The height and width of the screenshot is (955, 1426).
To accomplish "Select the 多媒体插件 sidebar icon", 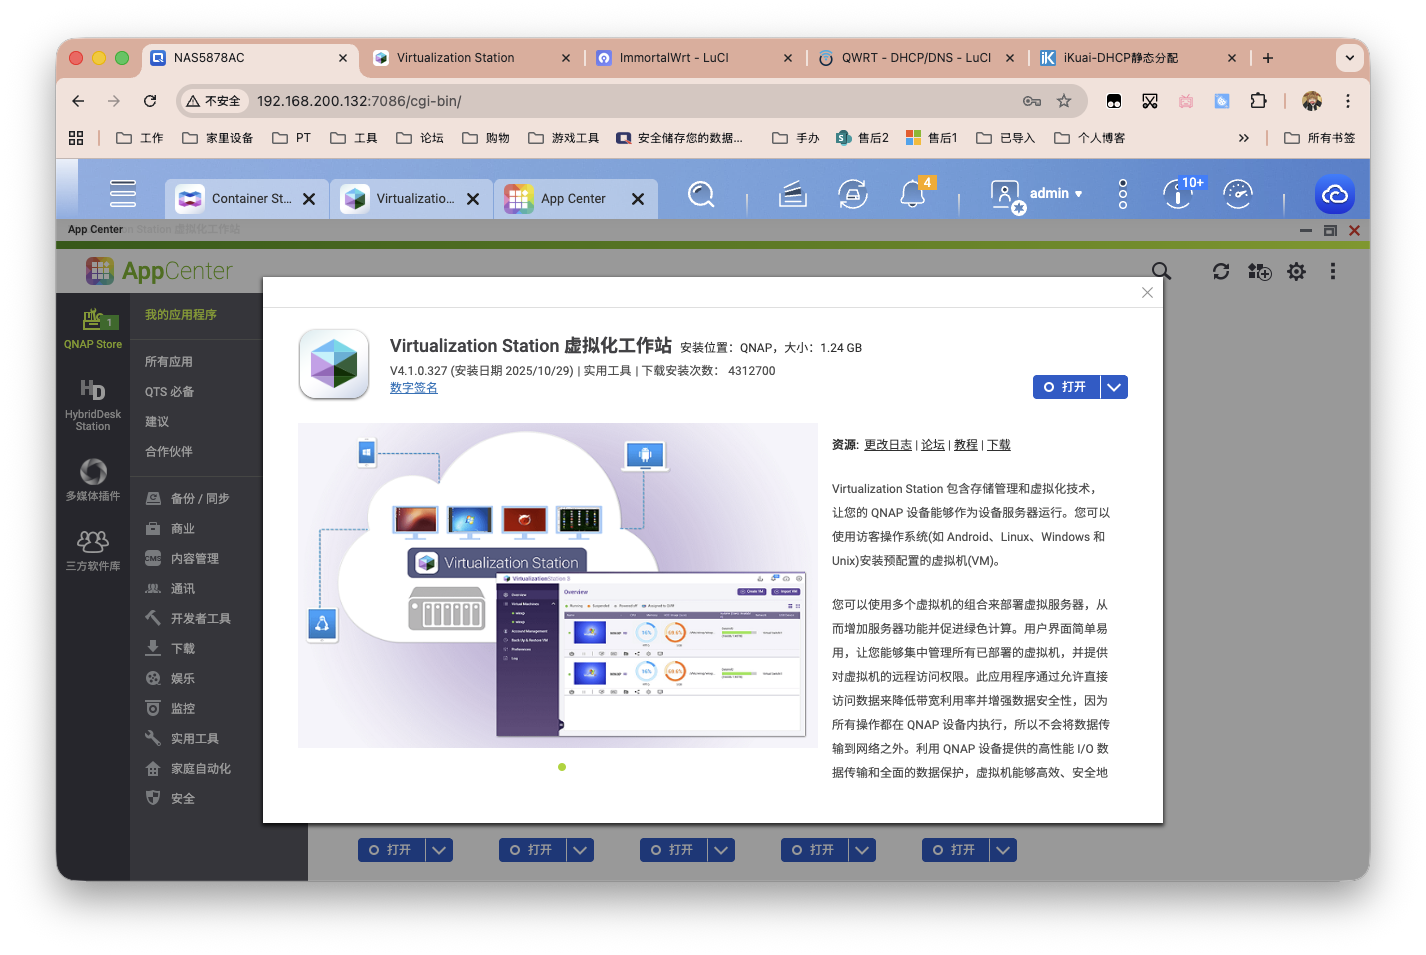I will 92,479.
